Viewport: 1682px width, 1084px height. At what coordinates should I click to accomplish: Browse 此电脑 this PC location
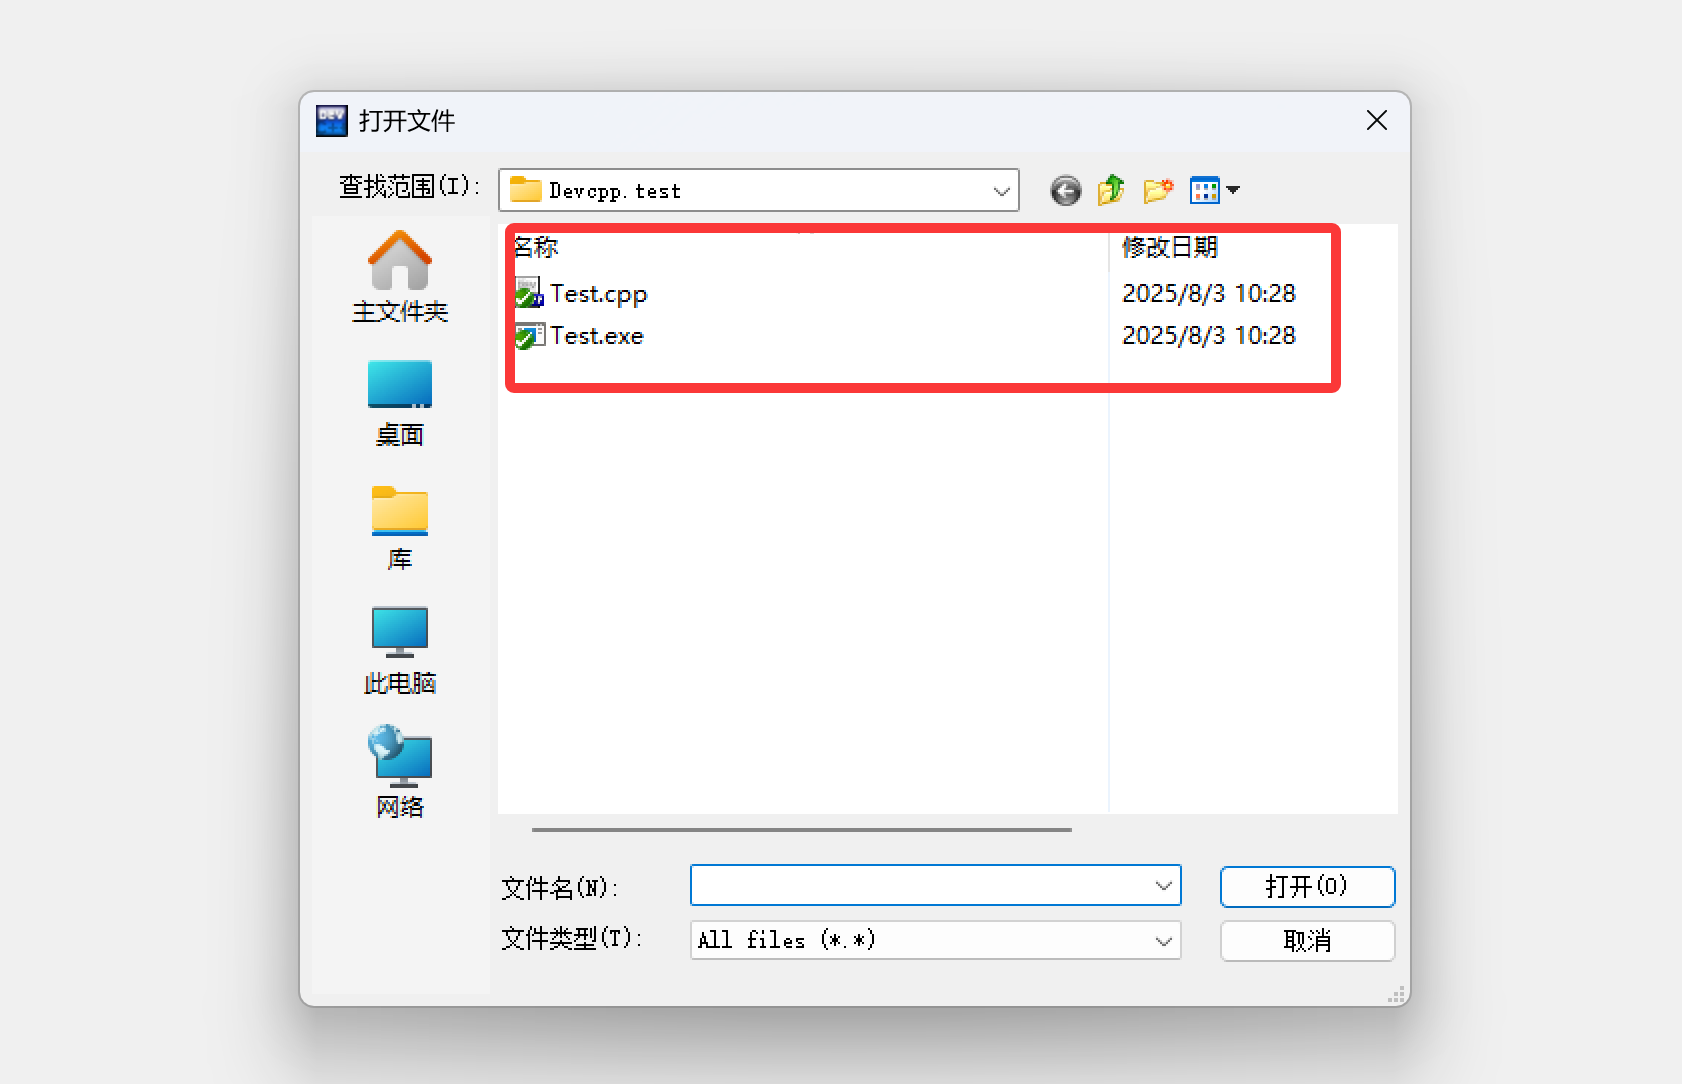(x=400, y=651)
